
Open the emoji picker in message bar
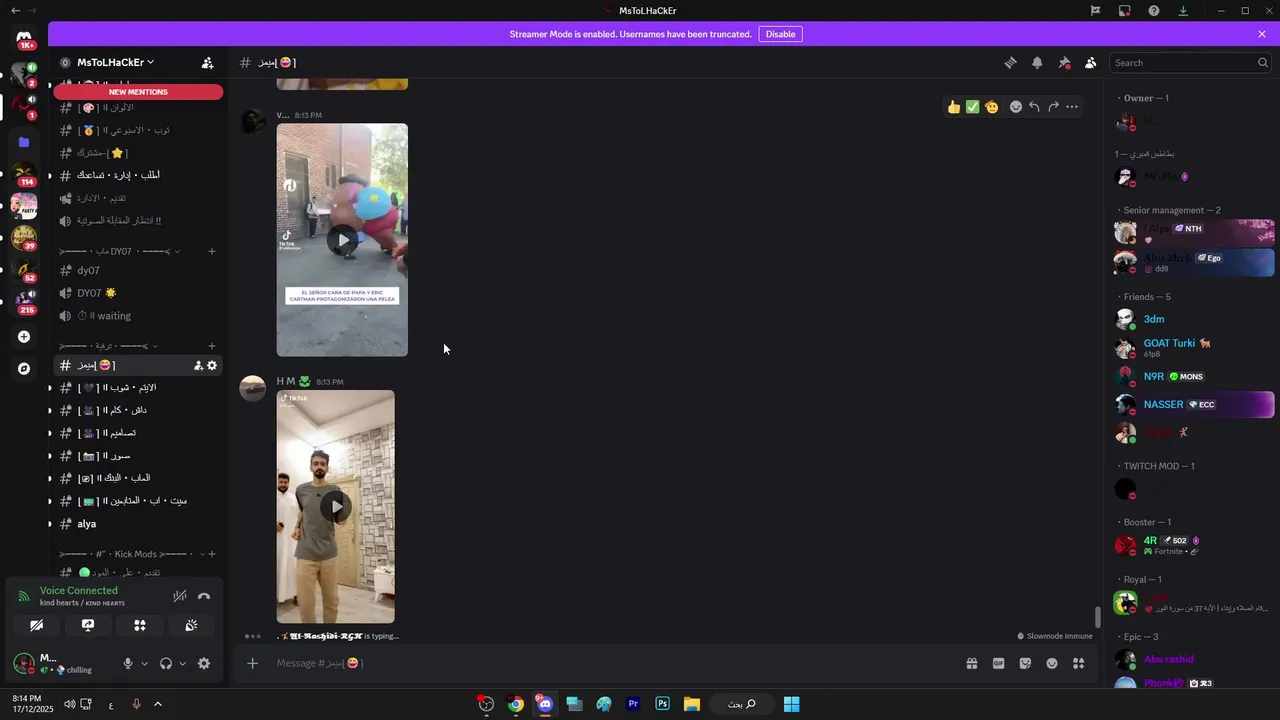click(x=1052, y=663)
